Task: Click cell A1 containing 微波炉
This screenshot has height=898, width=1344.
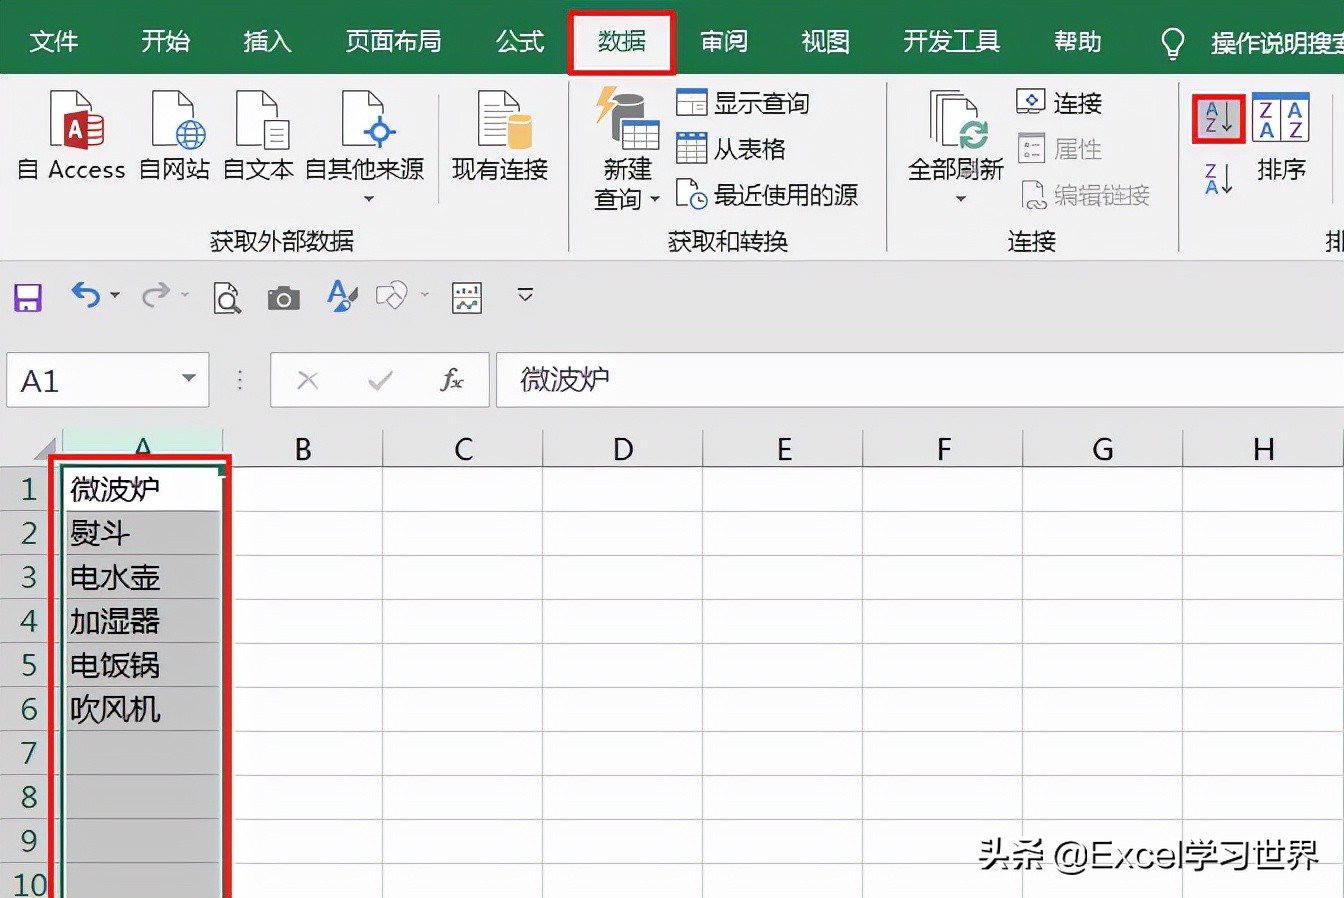Action: click(142, 489)
